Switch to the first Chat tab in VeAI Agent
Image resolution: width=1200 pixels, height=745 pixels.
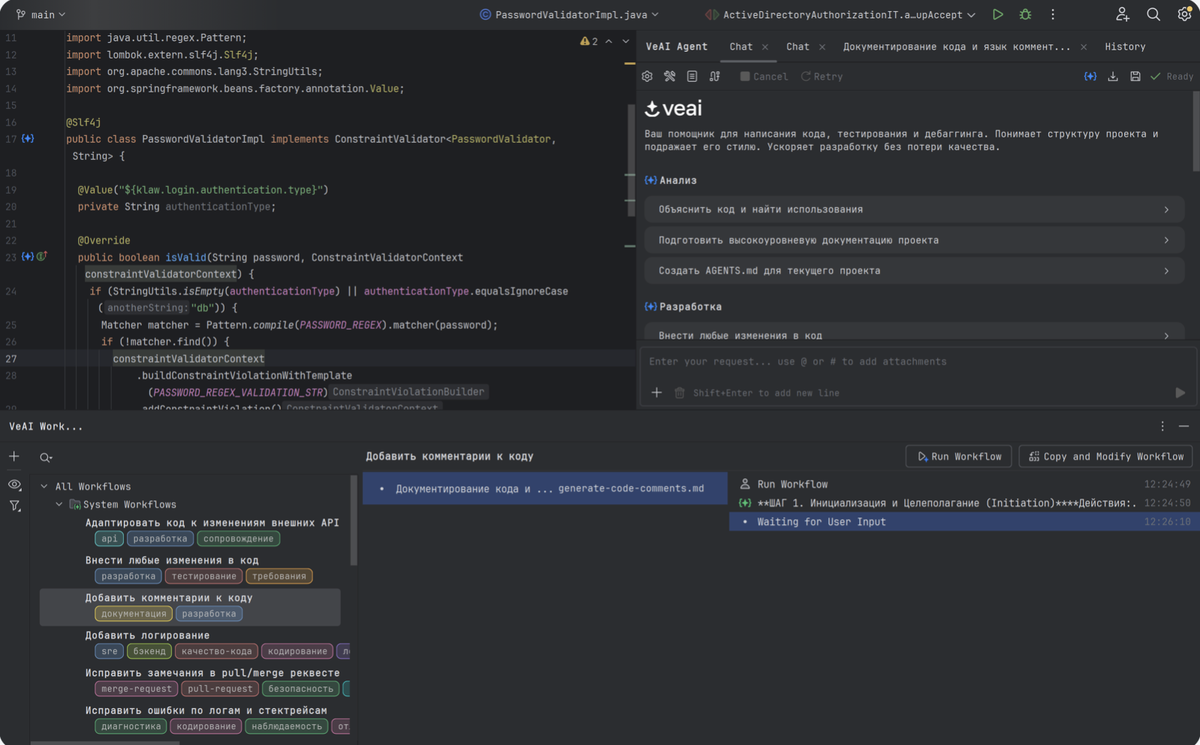tap(741, 47)
